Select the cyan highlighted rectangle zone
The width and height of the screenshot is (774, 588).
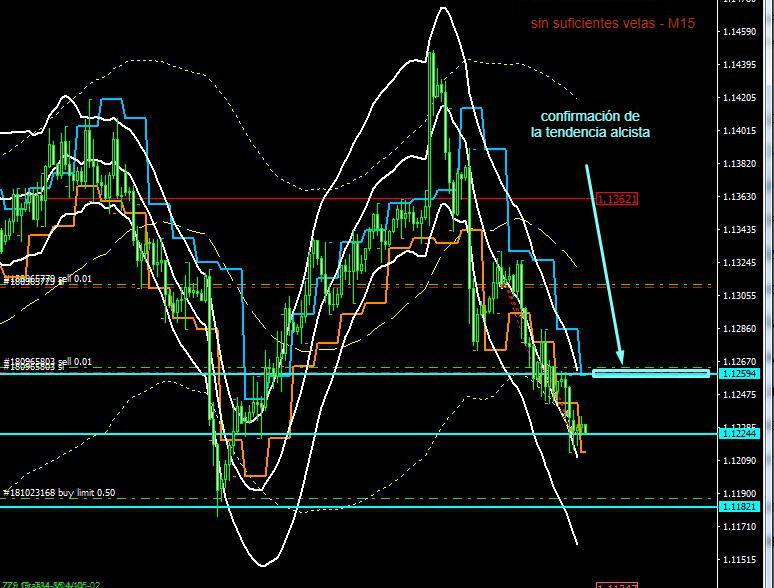click(x=651, y=374)
